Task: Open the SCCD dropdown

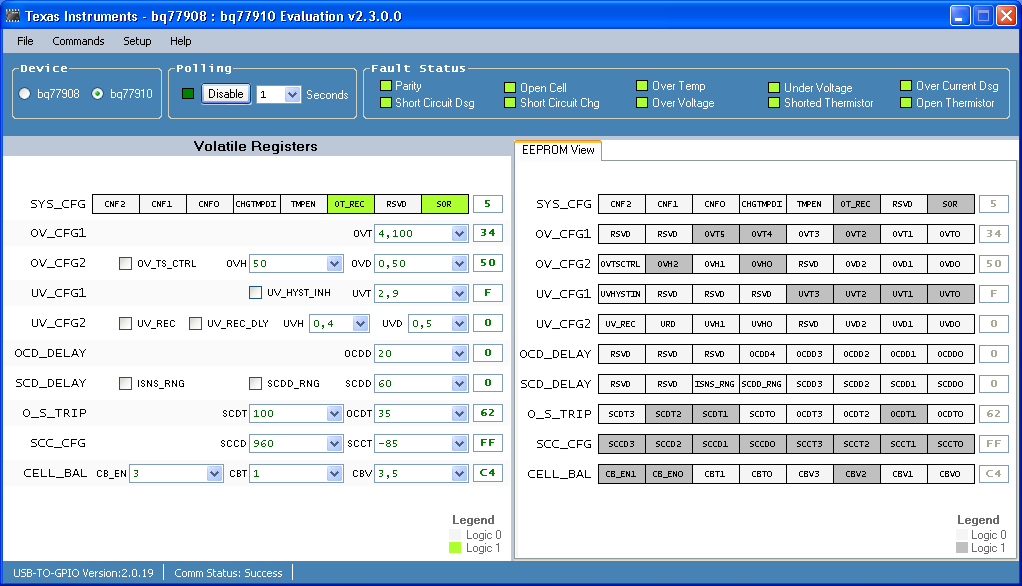Action: [334, 443]
